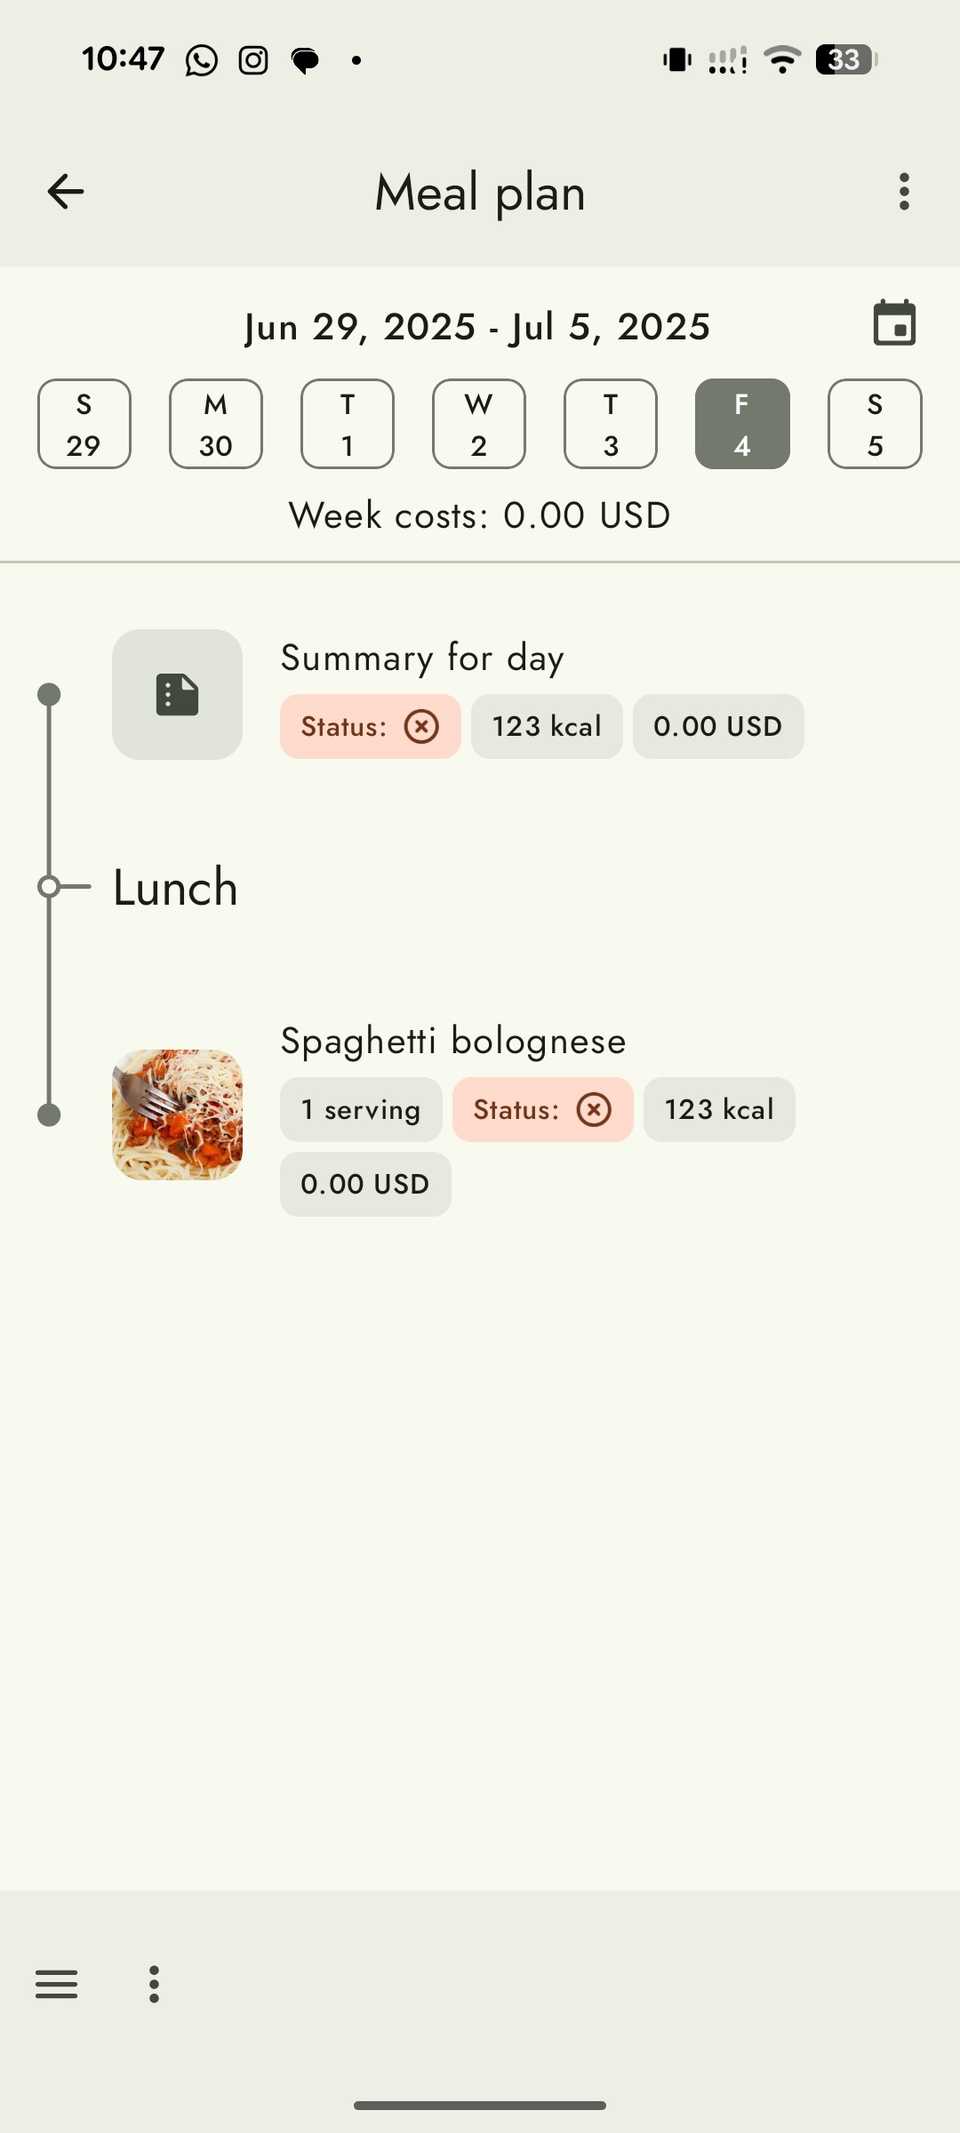This screenshot has width=960, height=2133.
Task: Tap the back arrow to leave Meal plan
Action: pyautogui.click(x=64, y=191)
